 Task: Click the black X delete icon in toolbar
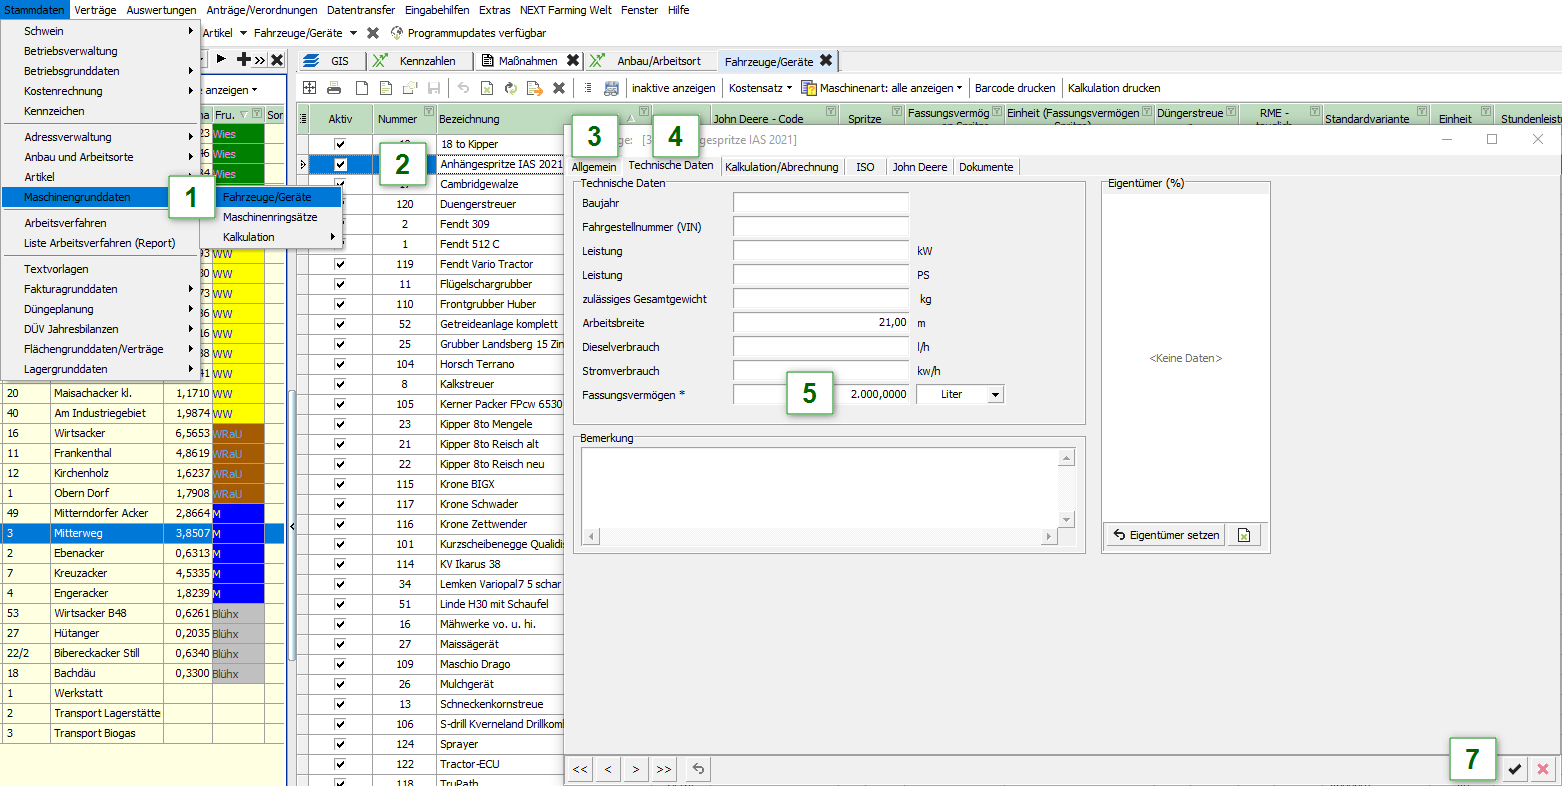(x=559, y=88)
